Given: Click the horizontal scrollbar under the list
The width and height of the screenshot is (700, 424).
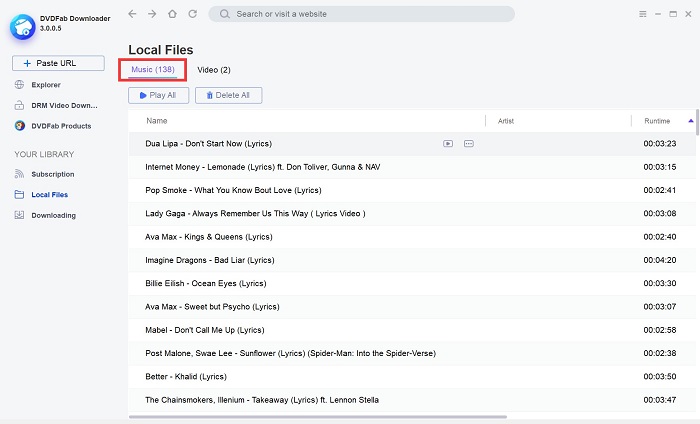Looking at the screenshot, I should [317, 417].
